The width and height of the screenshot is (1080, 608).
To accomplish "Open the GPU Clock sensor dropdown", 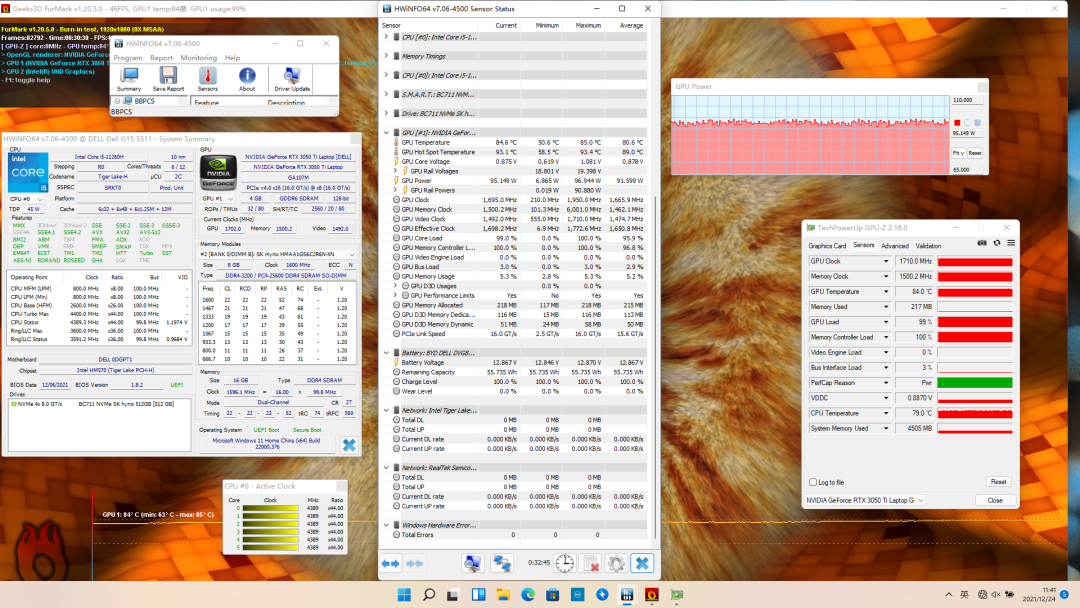I will click(x=886, y=261).
